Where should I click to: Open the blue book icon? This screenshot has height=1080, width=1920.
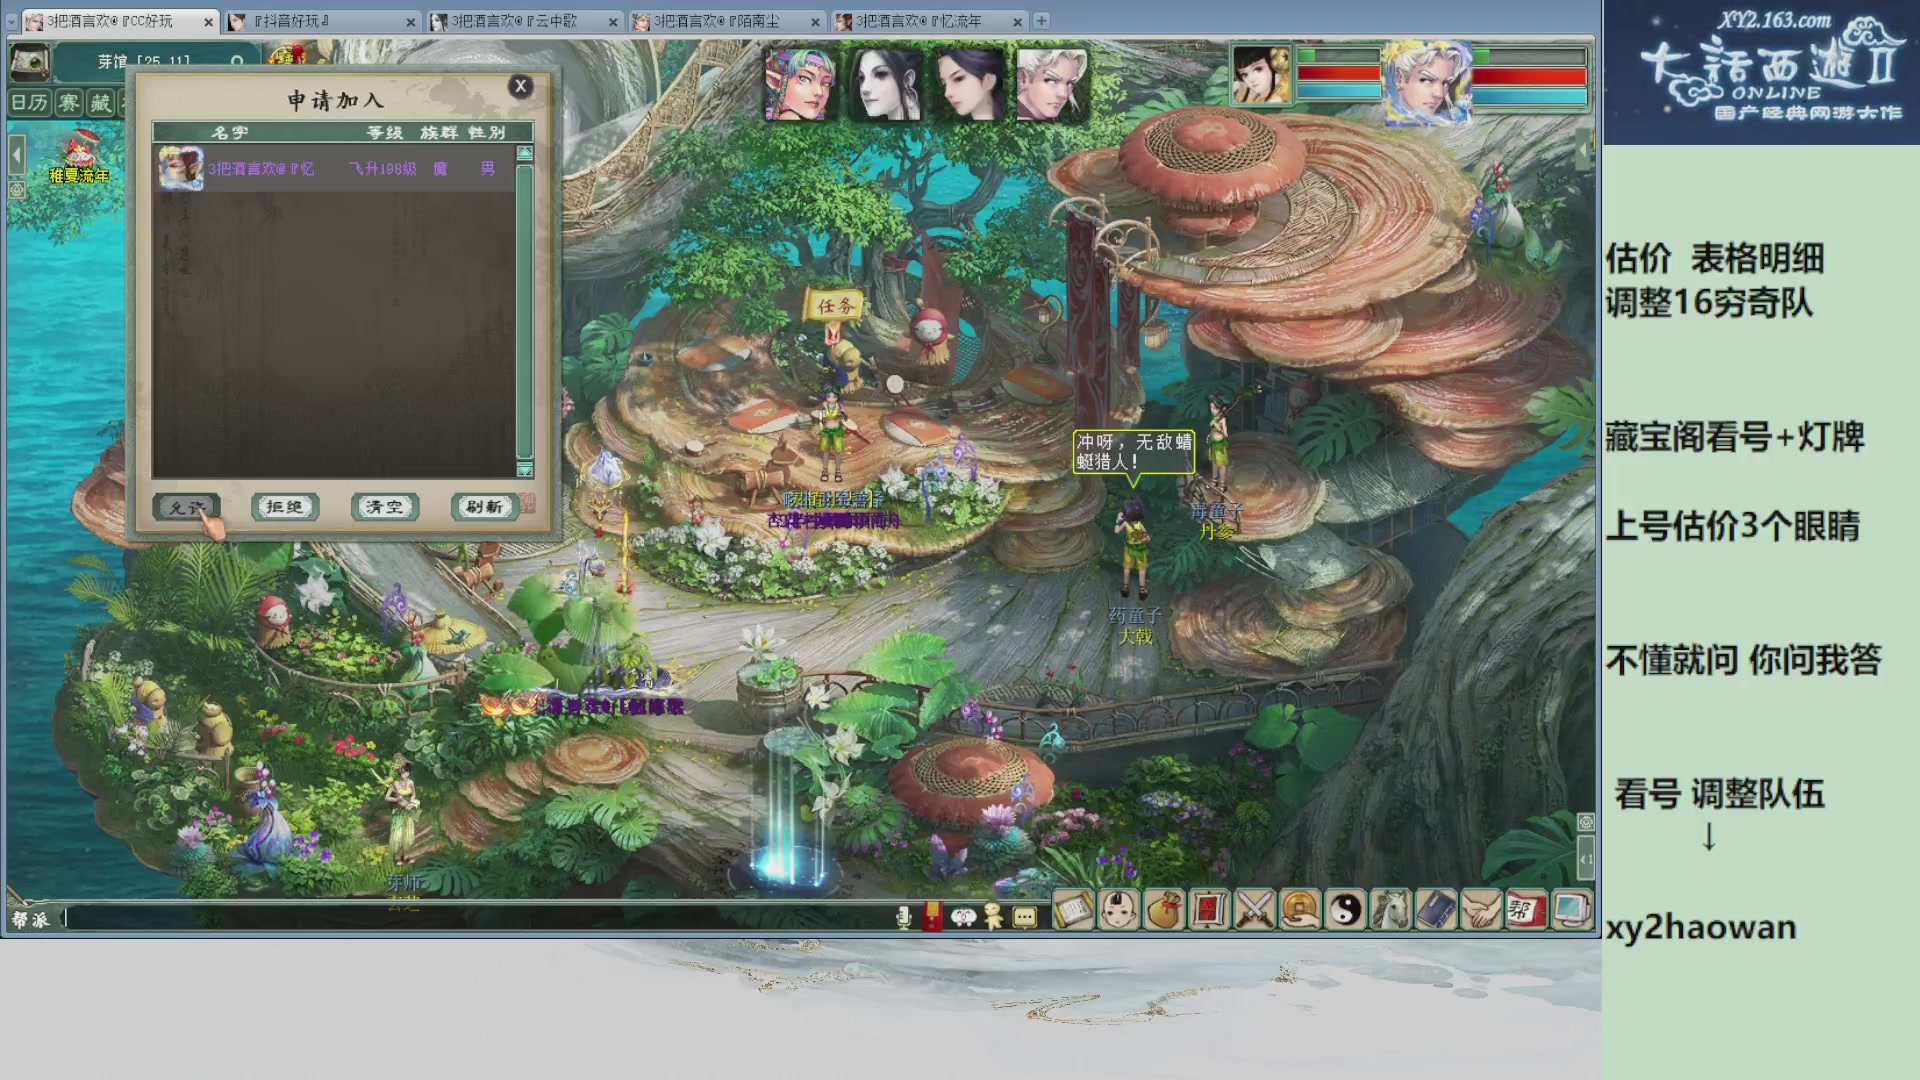tap(1436, 911)
